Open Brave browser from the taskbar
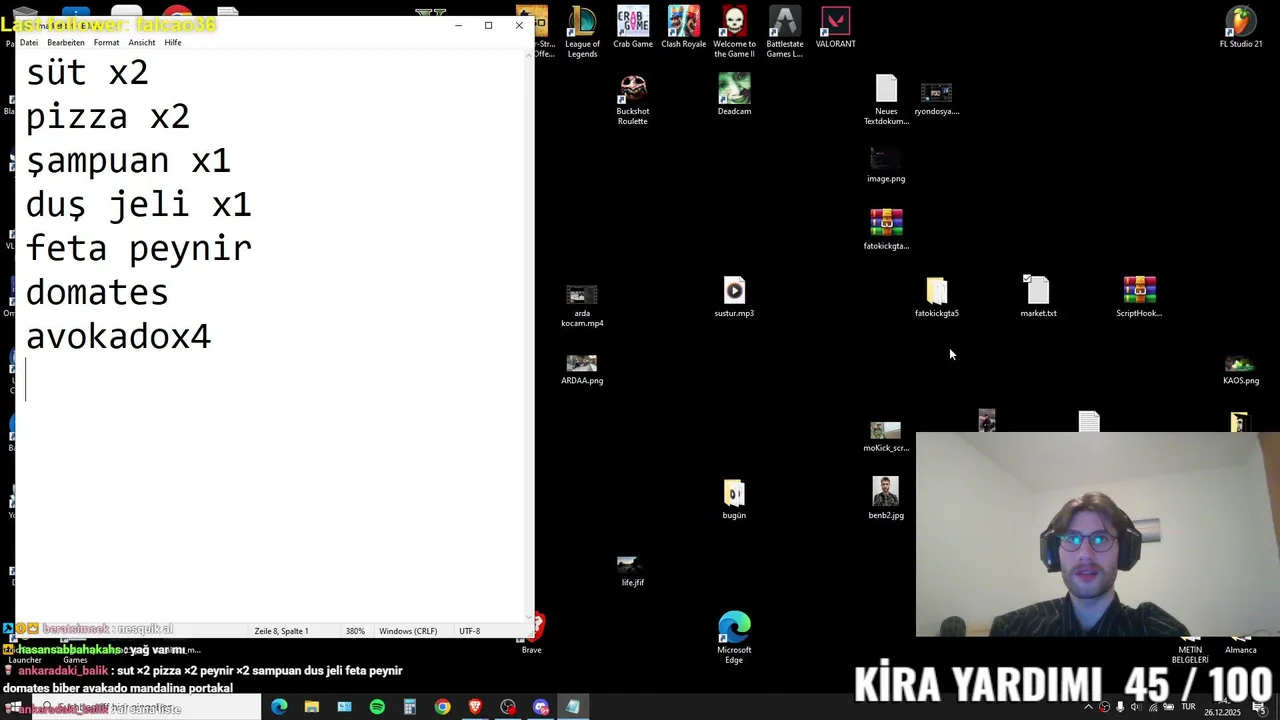 (x=475, y=707)
